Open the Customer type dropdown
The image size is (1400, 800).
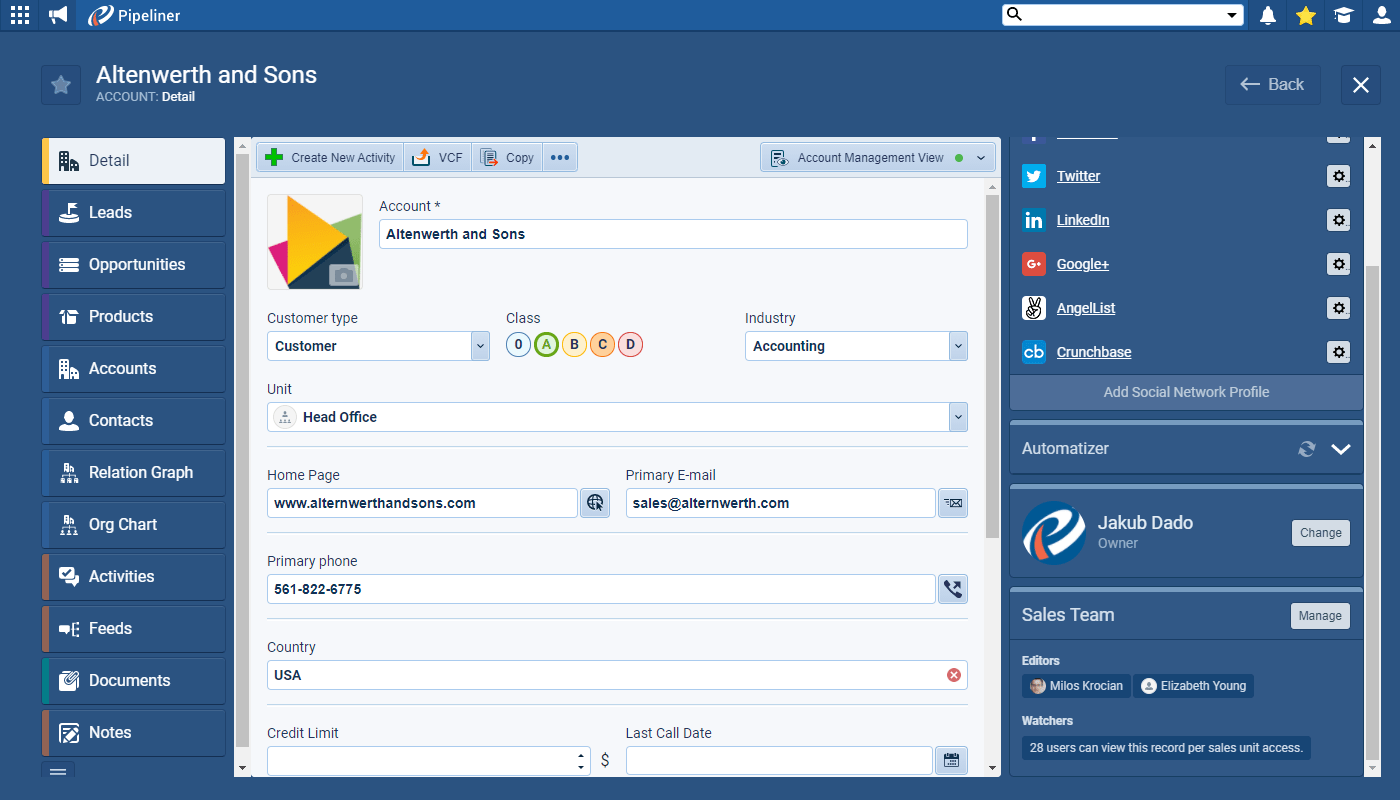480,346
